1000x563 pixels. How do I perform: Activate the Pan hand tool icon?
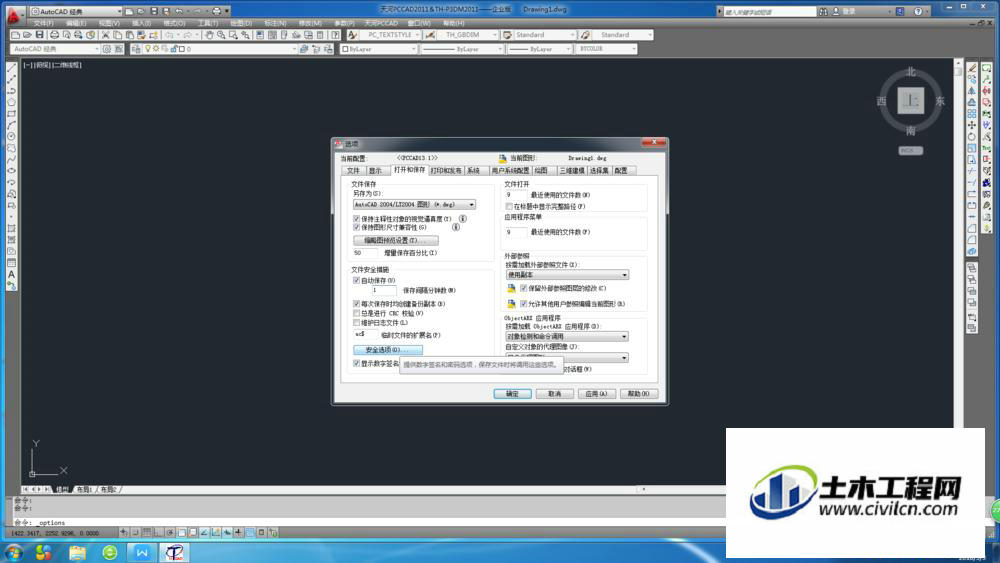pos(209,35)
